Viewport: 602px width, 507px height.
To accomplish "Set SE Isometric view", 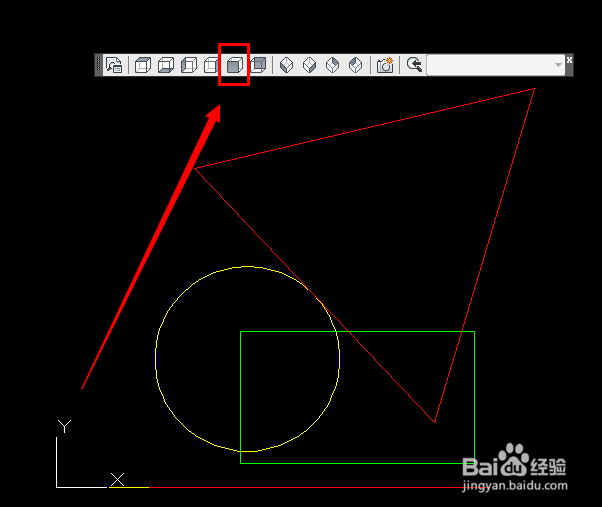I will 309,65.
